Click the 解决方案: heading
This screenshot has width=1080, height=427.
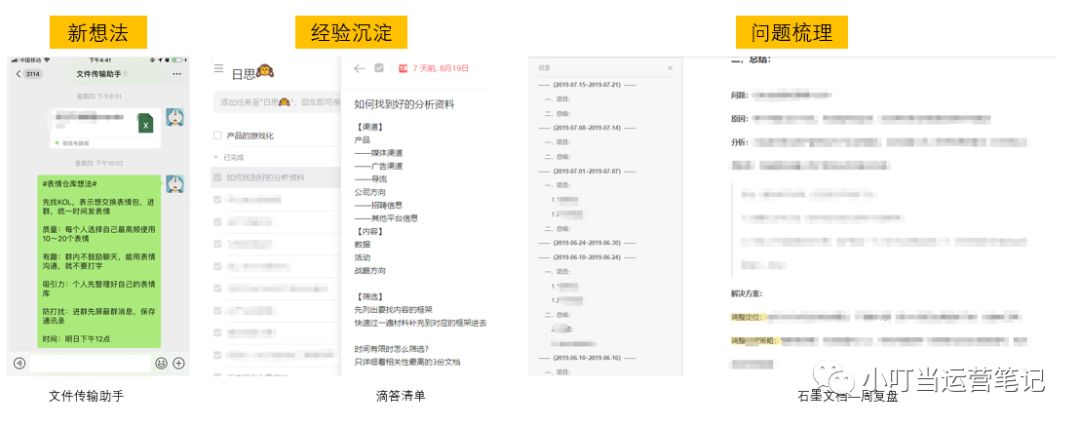(x=747, y=293)
